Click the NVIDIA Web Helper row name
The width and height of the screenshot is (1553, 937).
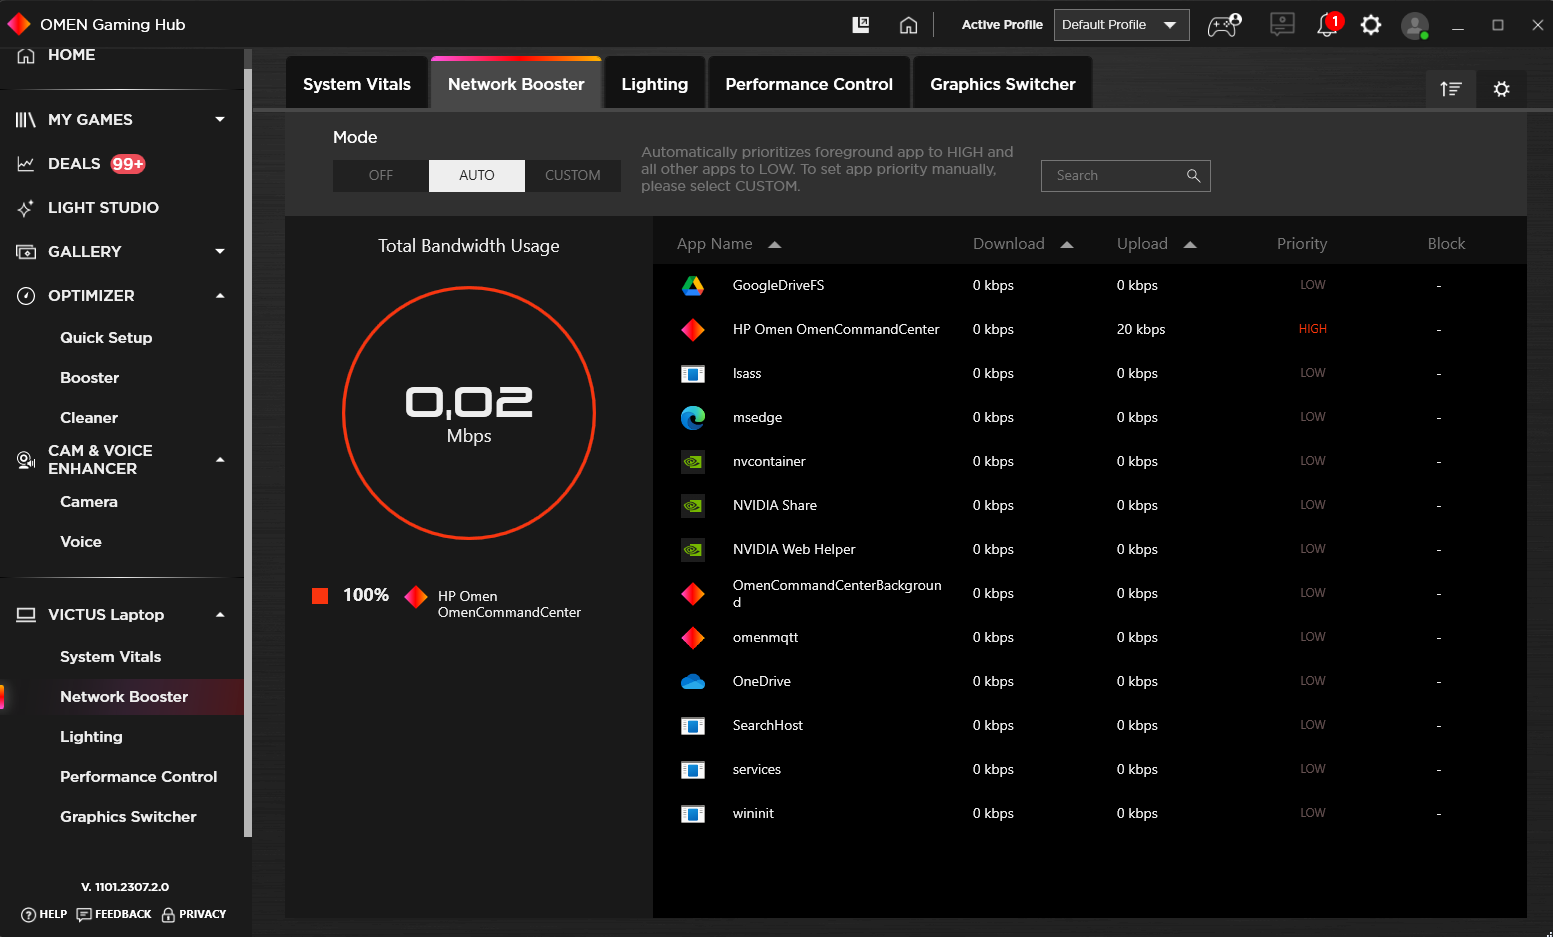pyautogui.click(x=794, y=550)
